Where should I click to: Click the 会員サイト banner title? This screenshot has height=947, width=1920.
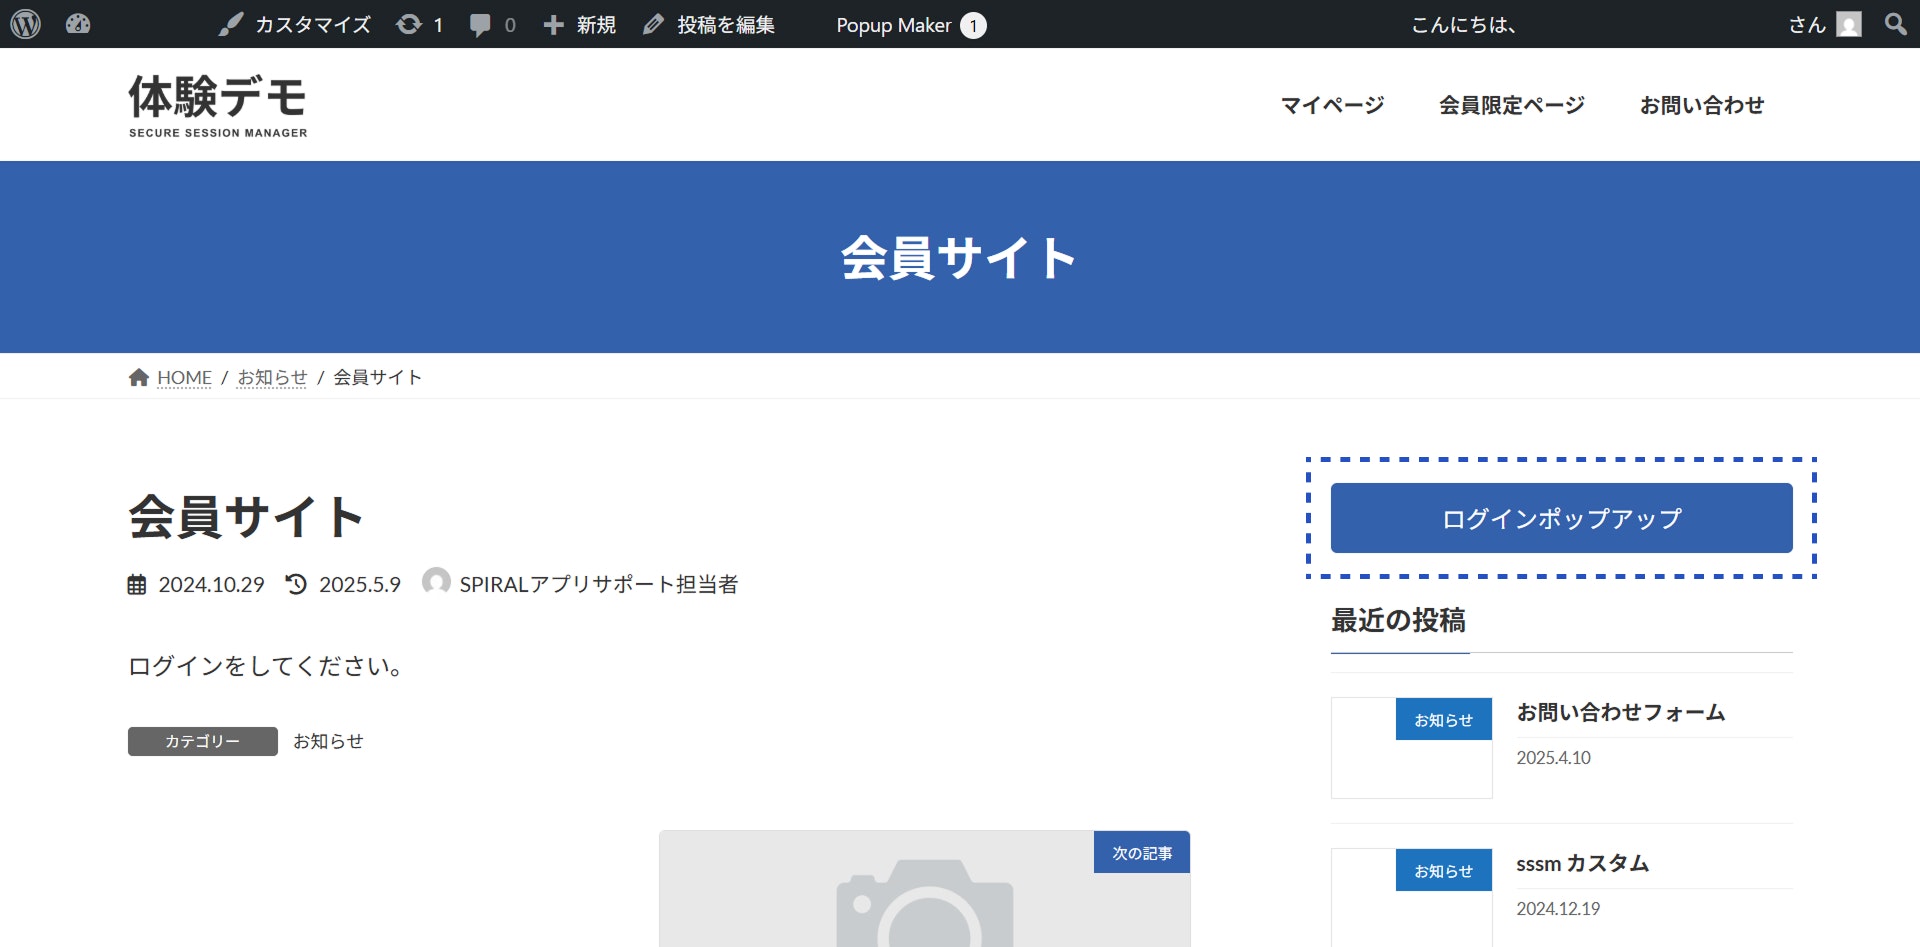coord(958,257)
